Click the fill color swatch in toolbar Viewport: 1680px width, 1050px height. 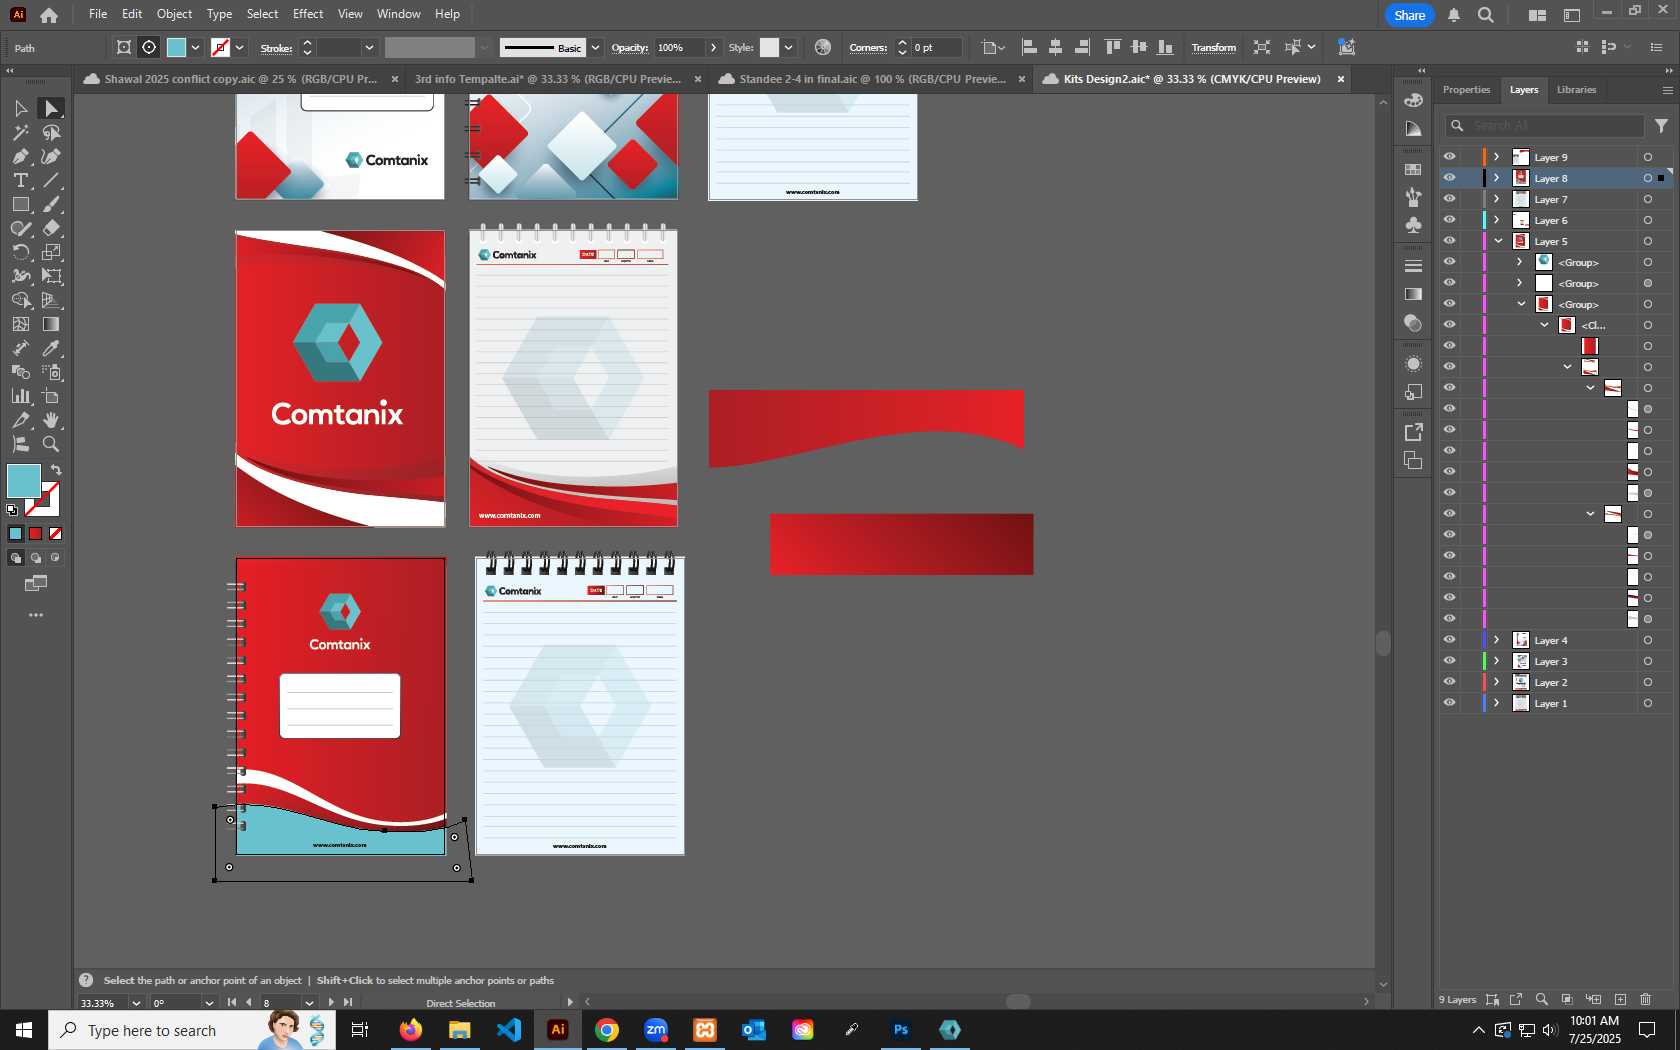[24, 481]
